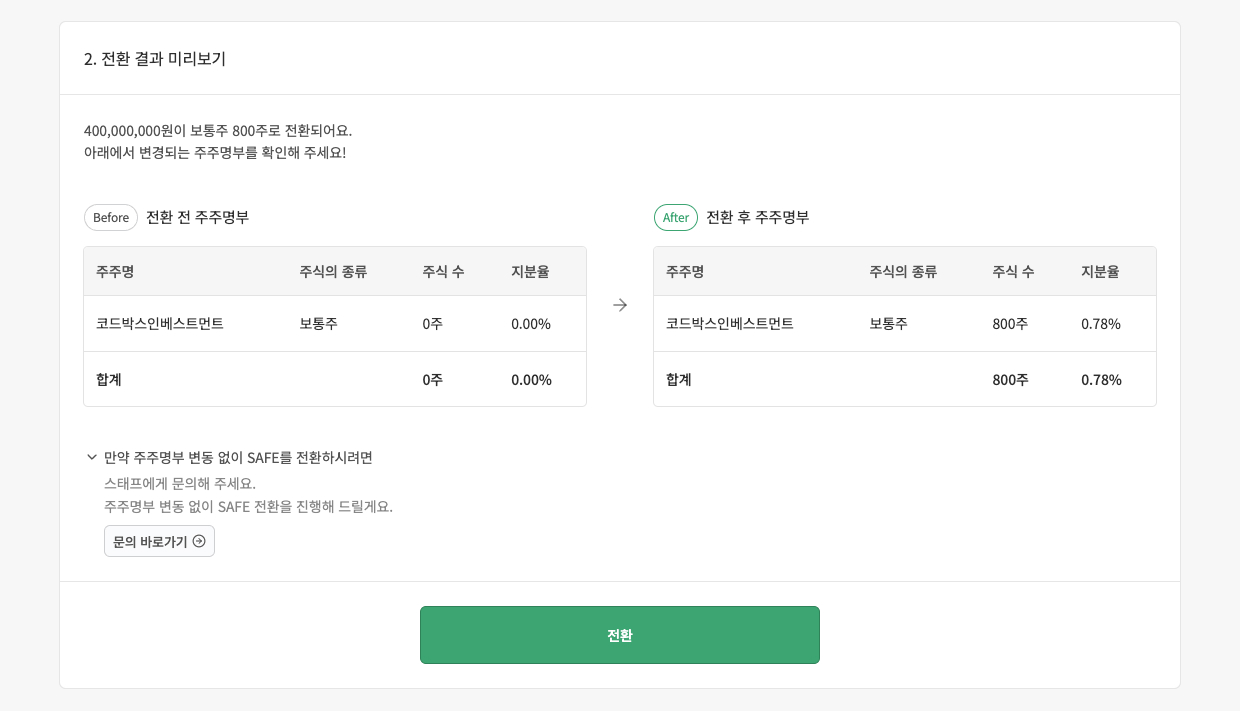Click the 지분율 column header in Before table
The height and width of the screenshot is (711, 1240).
(x=530, y=270)
